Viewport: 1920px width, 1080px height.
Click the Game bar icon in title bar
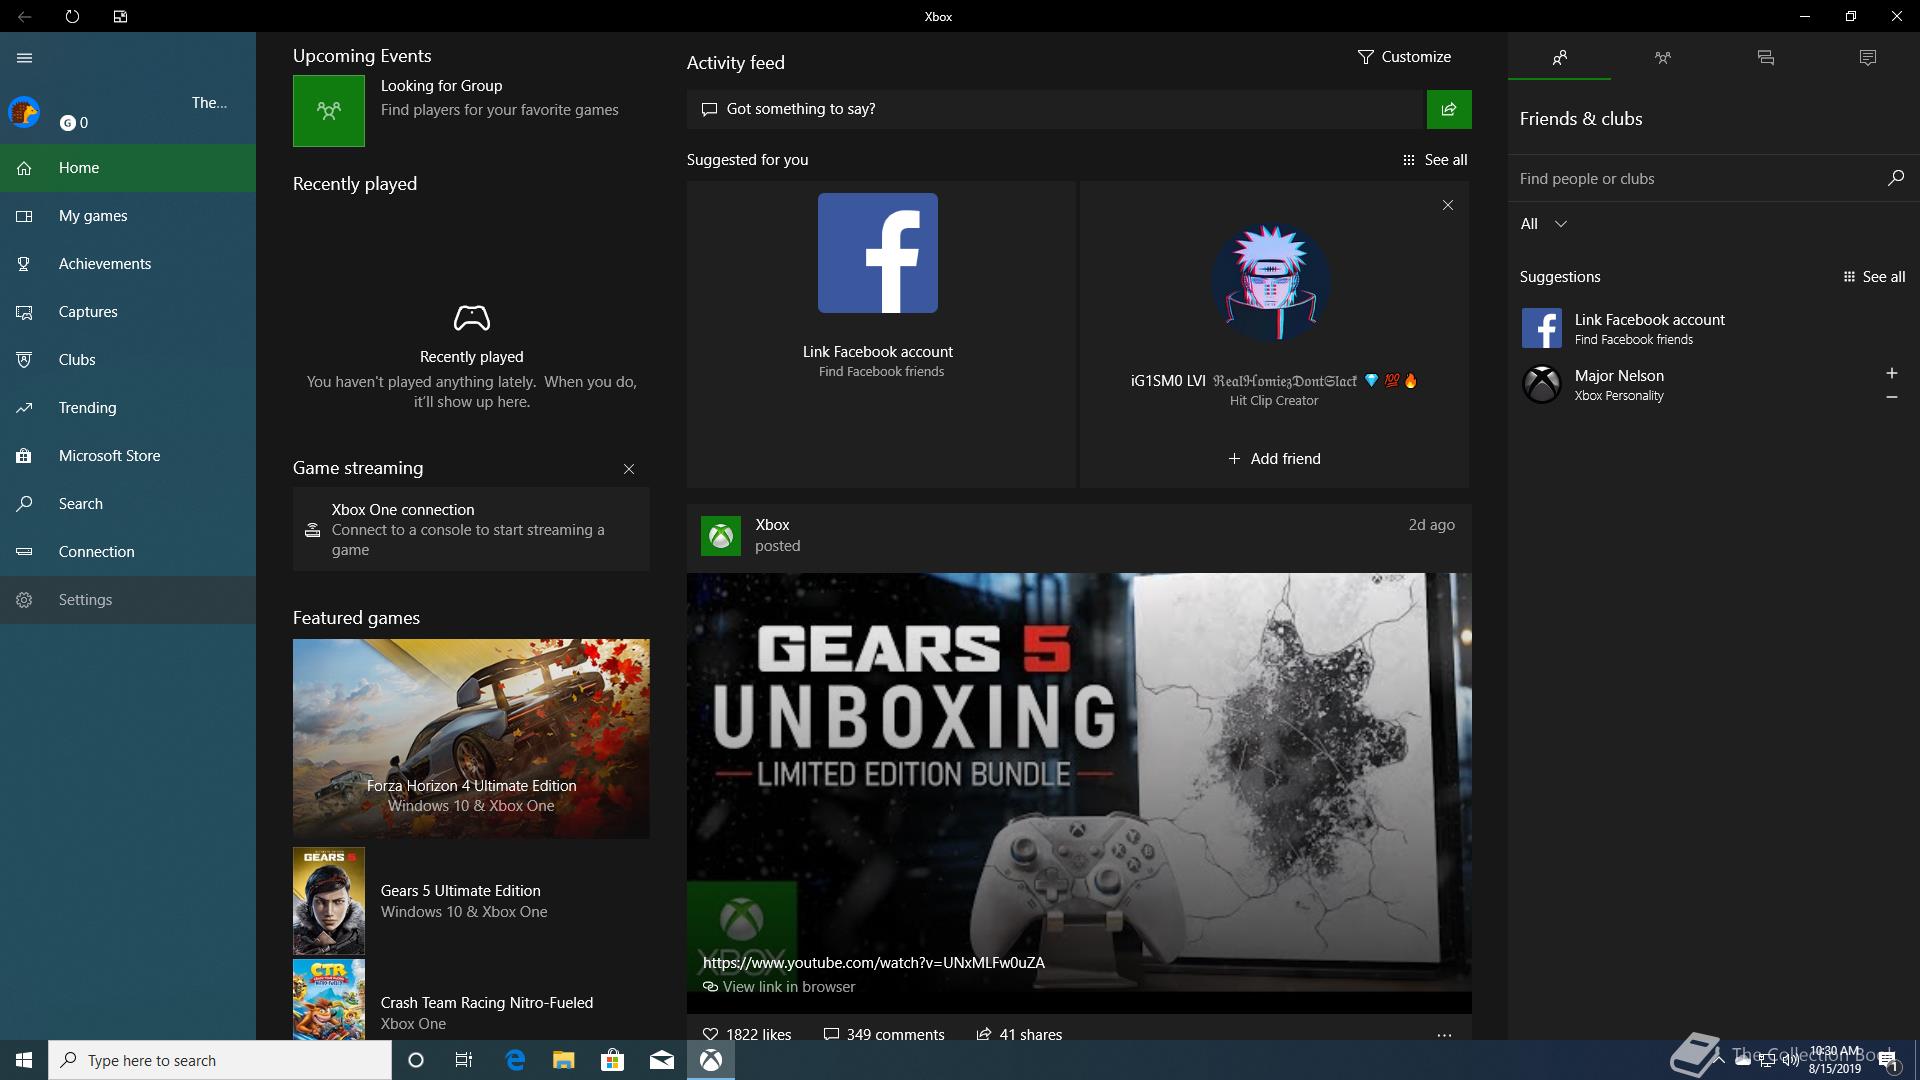point(120,16)
